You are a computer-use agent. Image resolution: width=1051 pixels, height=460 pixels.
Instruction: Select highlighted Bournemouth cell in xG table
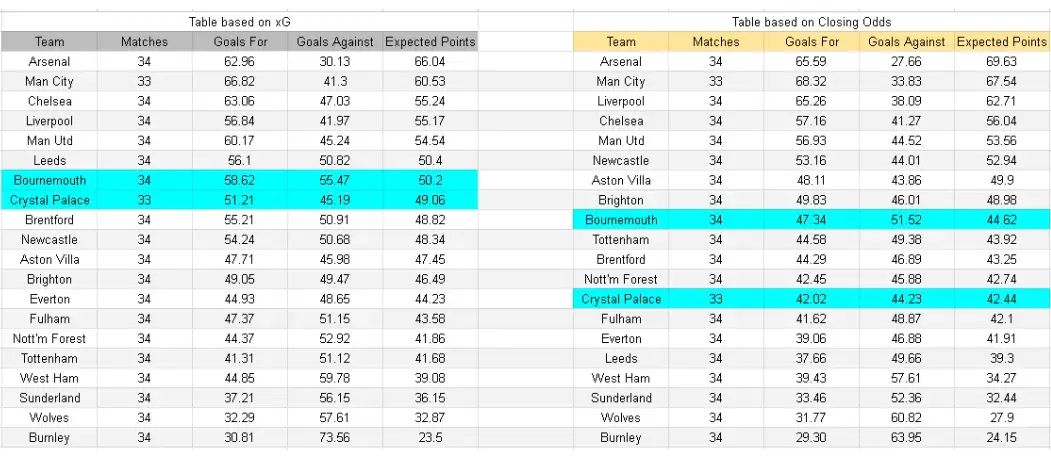point(50,180)
